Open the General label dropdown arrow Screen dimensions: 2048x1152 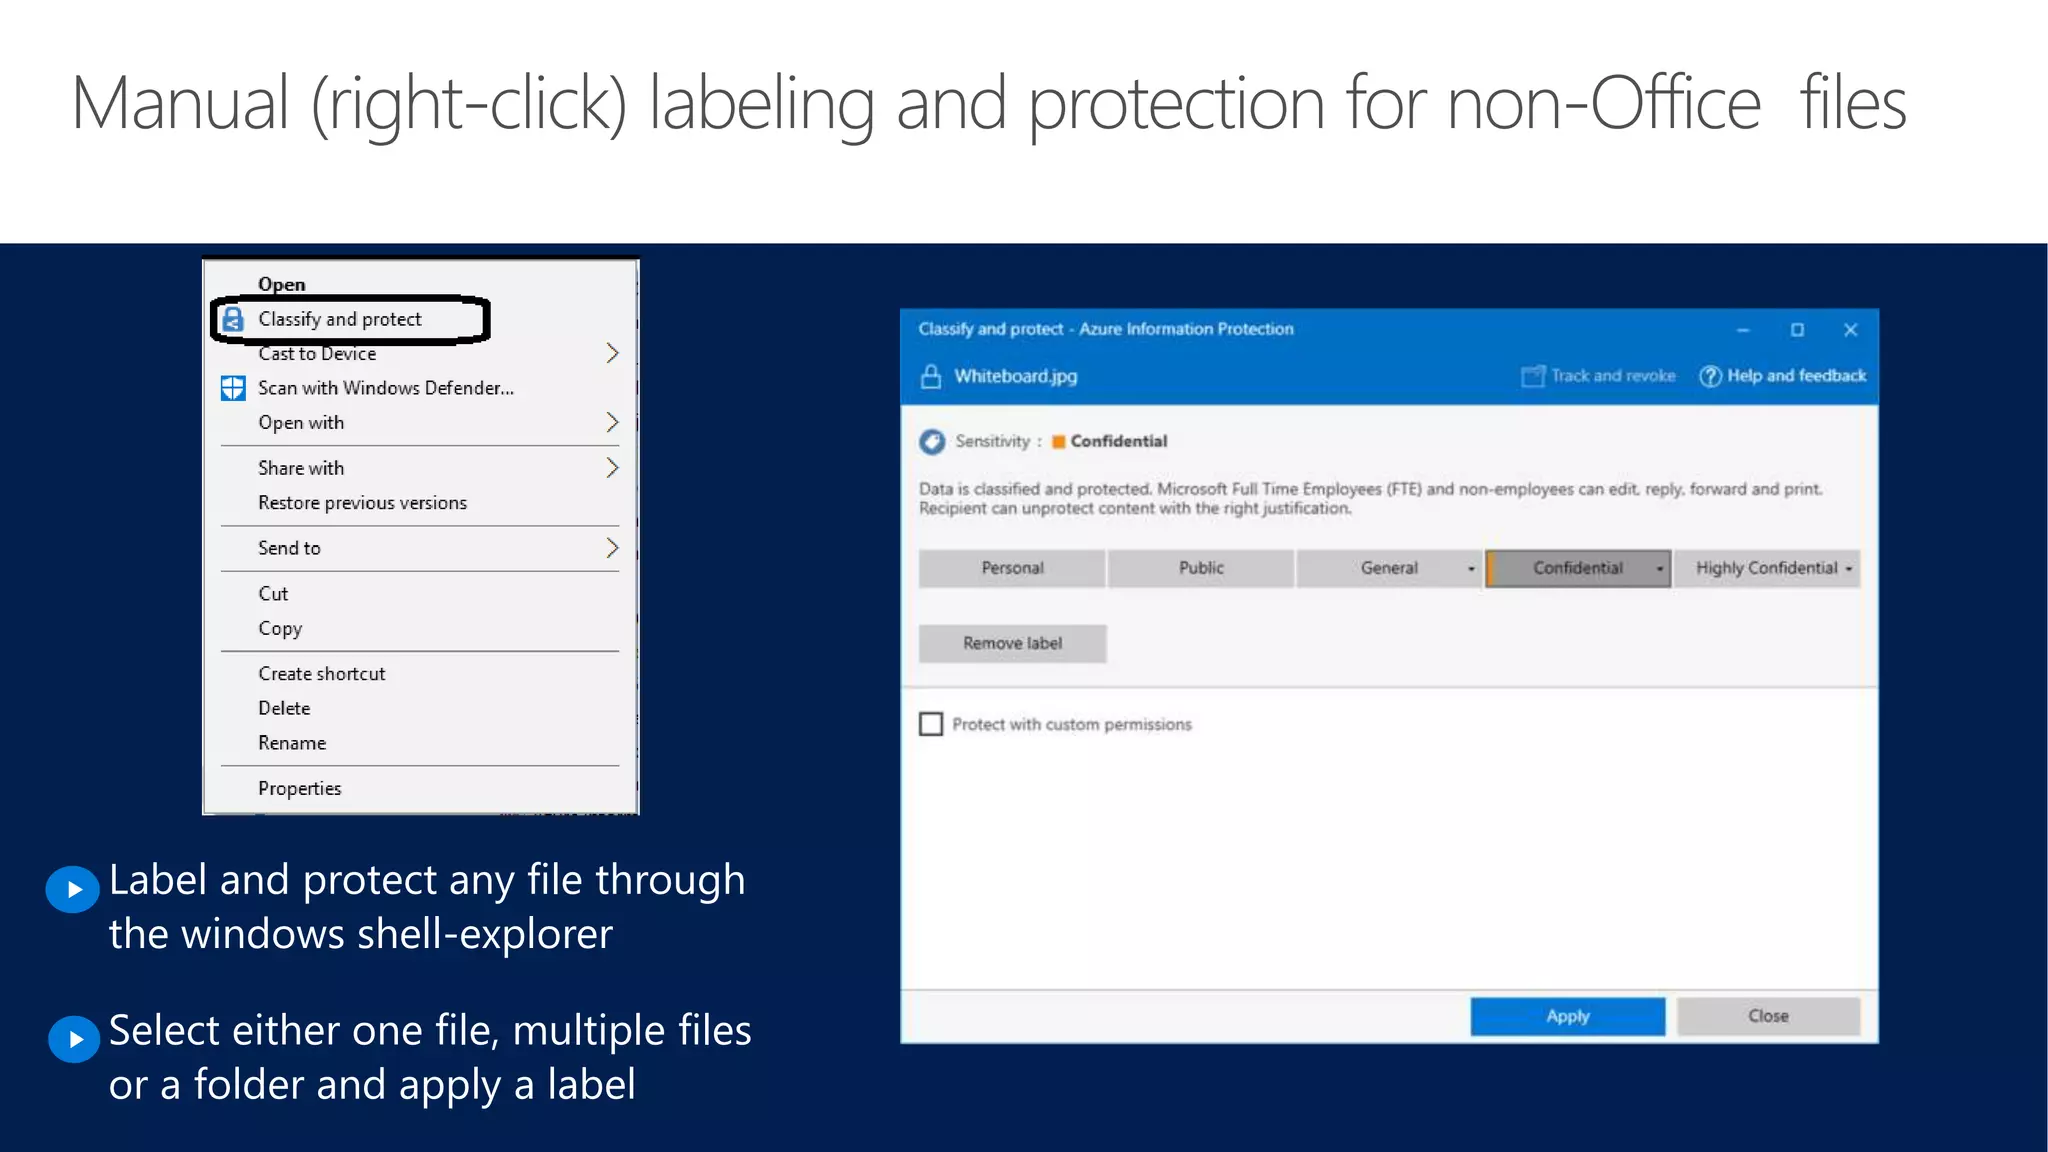tap(1471, 569)
